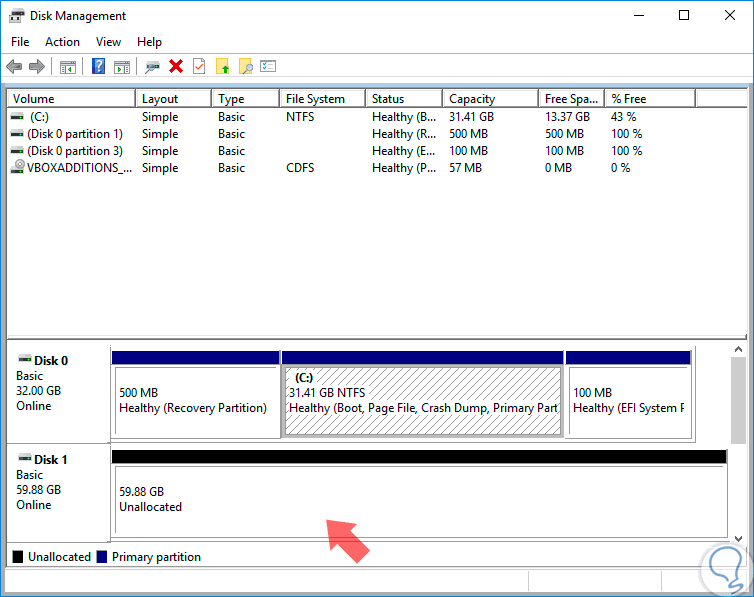
Task: Sort by the Capacity column header
Action: click(x=490, y=99)
